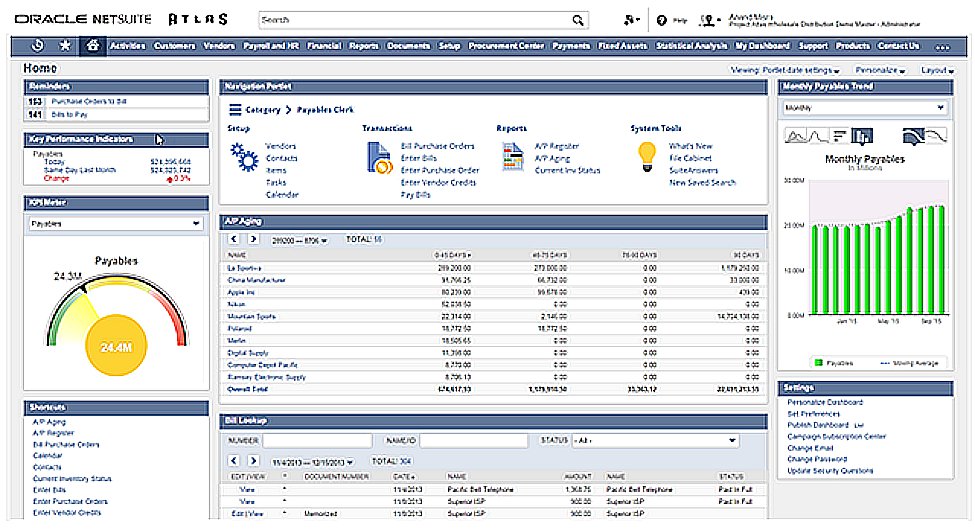
Task: Open the Procurement Center menu
Action: click(506, 46)
